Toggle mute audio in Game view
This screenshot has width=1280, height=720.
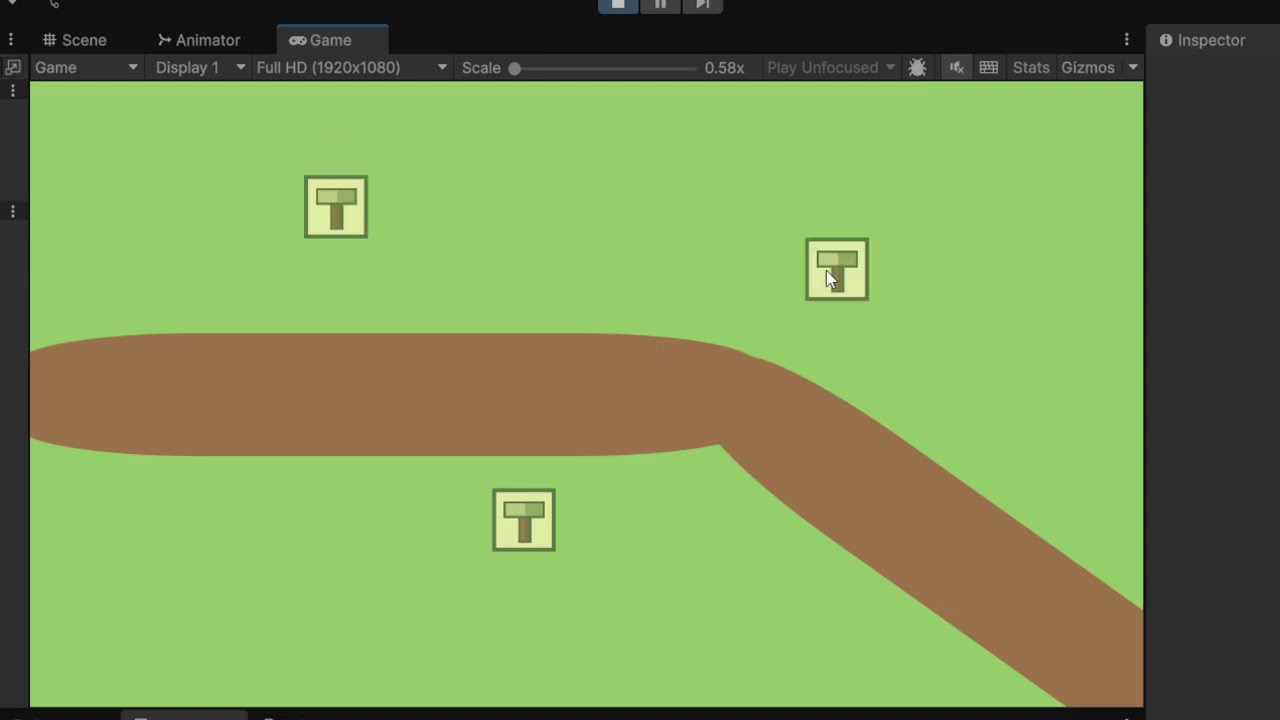[957, 67]
